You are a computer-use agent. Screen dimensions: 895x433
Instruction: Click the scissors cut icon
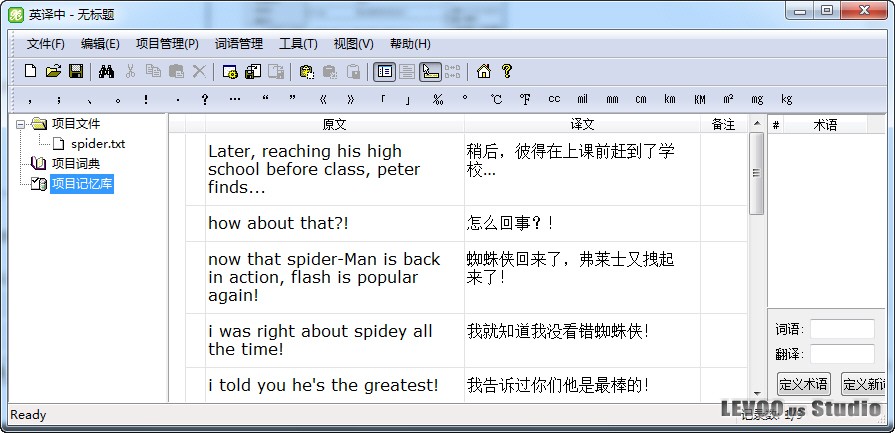pyautogui.click(x=130, y=71)
